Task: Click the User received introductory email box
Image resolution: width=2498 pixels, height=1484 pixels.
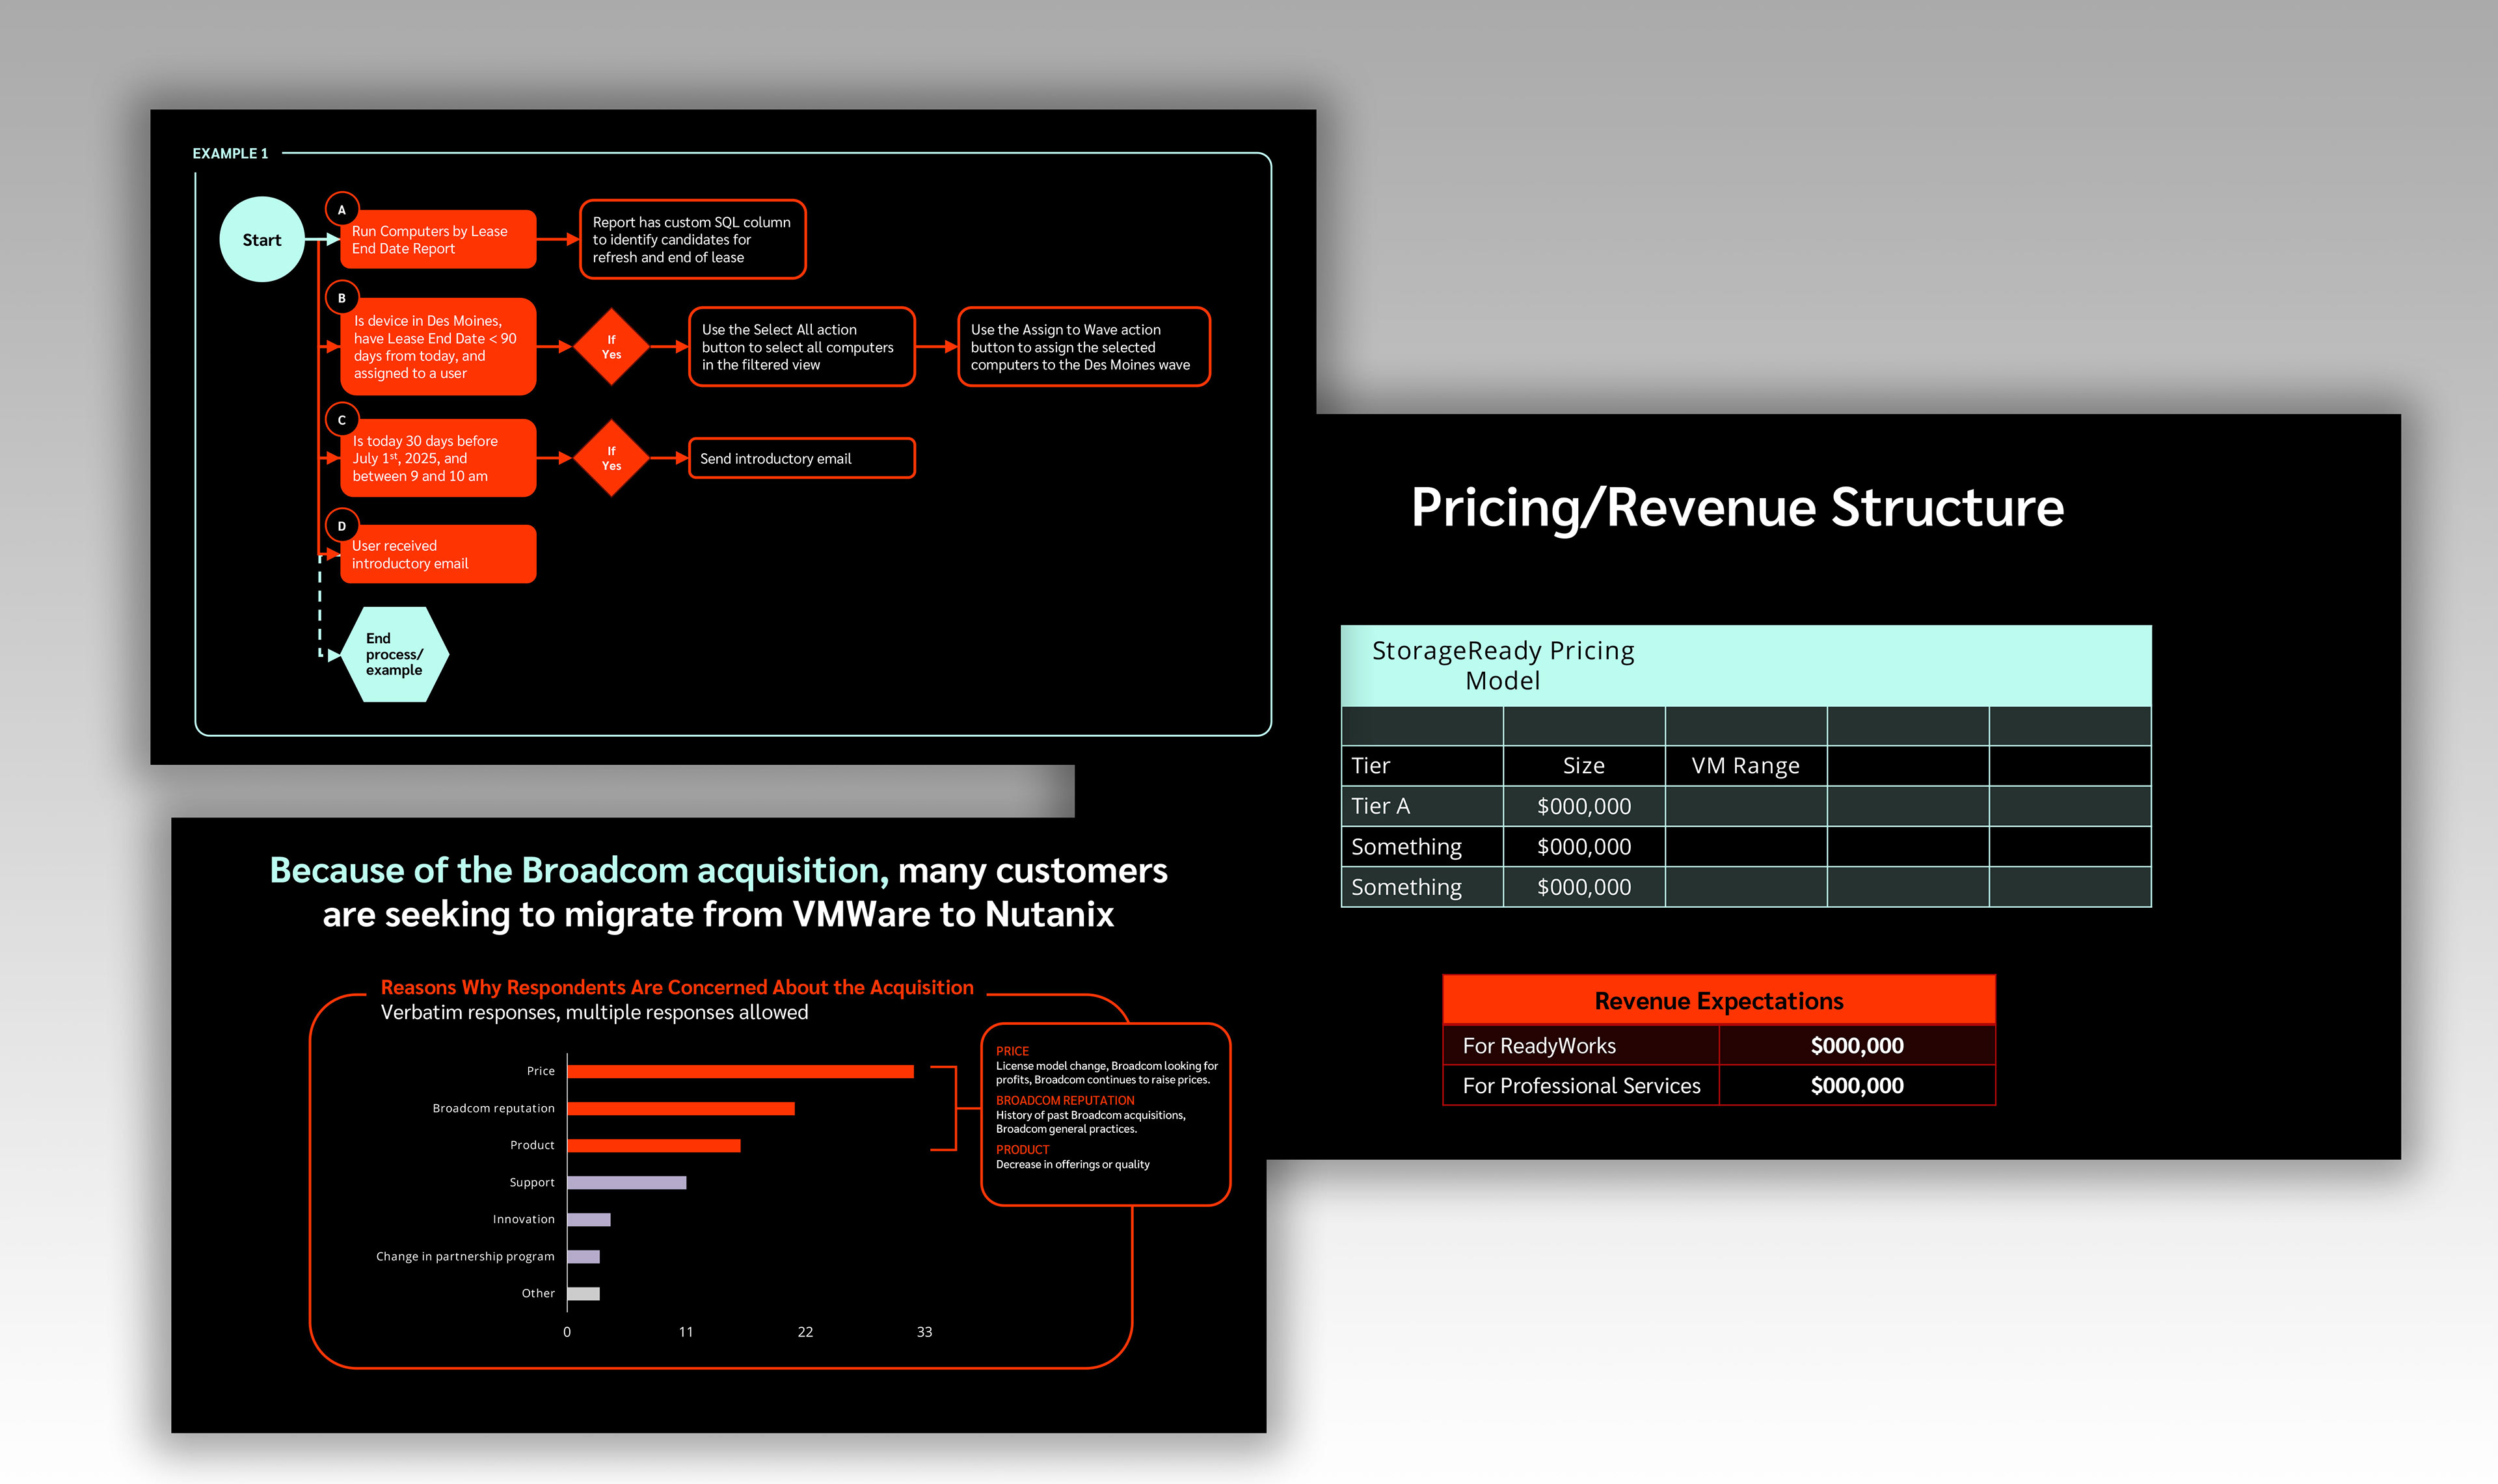Action: [438, 555]
